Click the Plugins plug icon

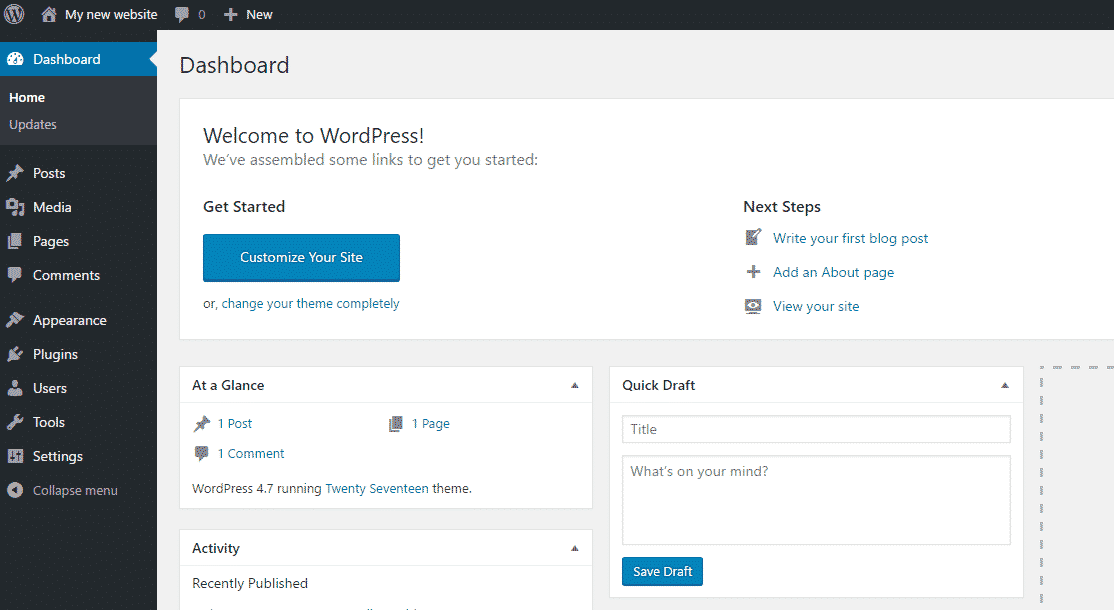15,354
